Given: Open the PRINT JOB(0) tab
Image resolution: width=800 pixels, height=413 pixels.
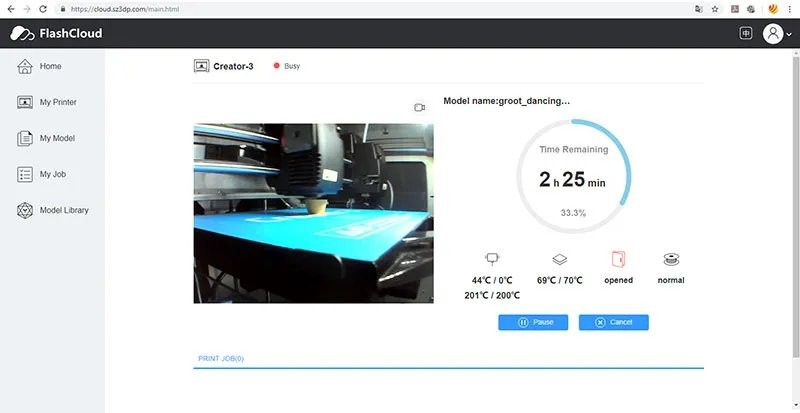Looking at the screenshot, I should (x=221, y=358).
